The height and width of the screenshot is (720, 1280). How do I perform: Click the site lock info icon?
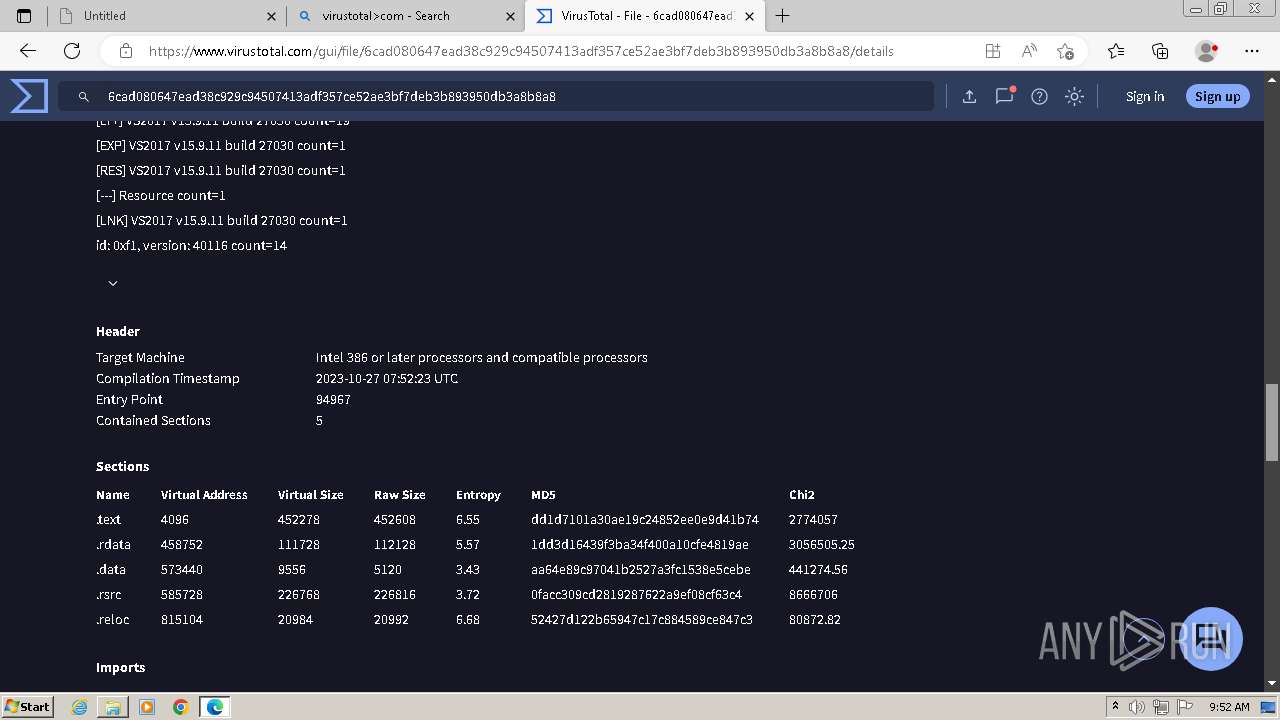[125, 51]
